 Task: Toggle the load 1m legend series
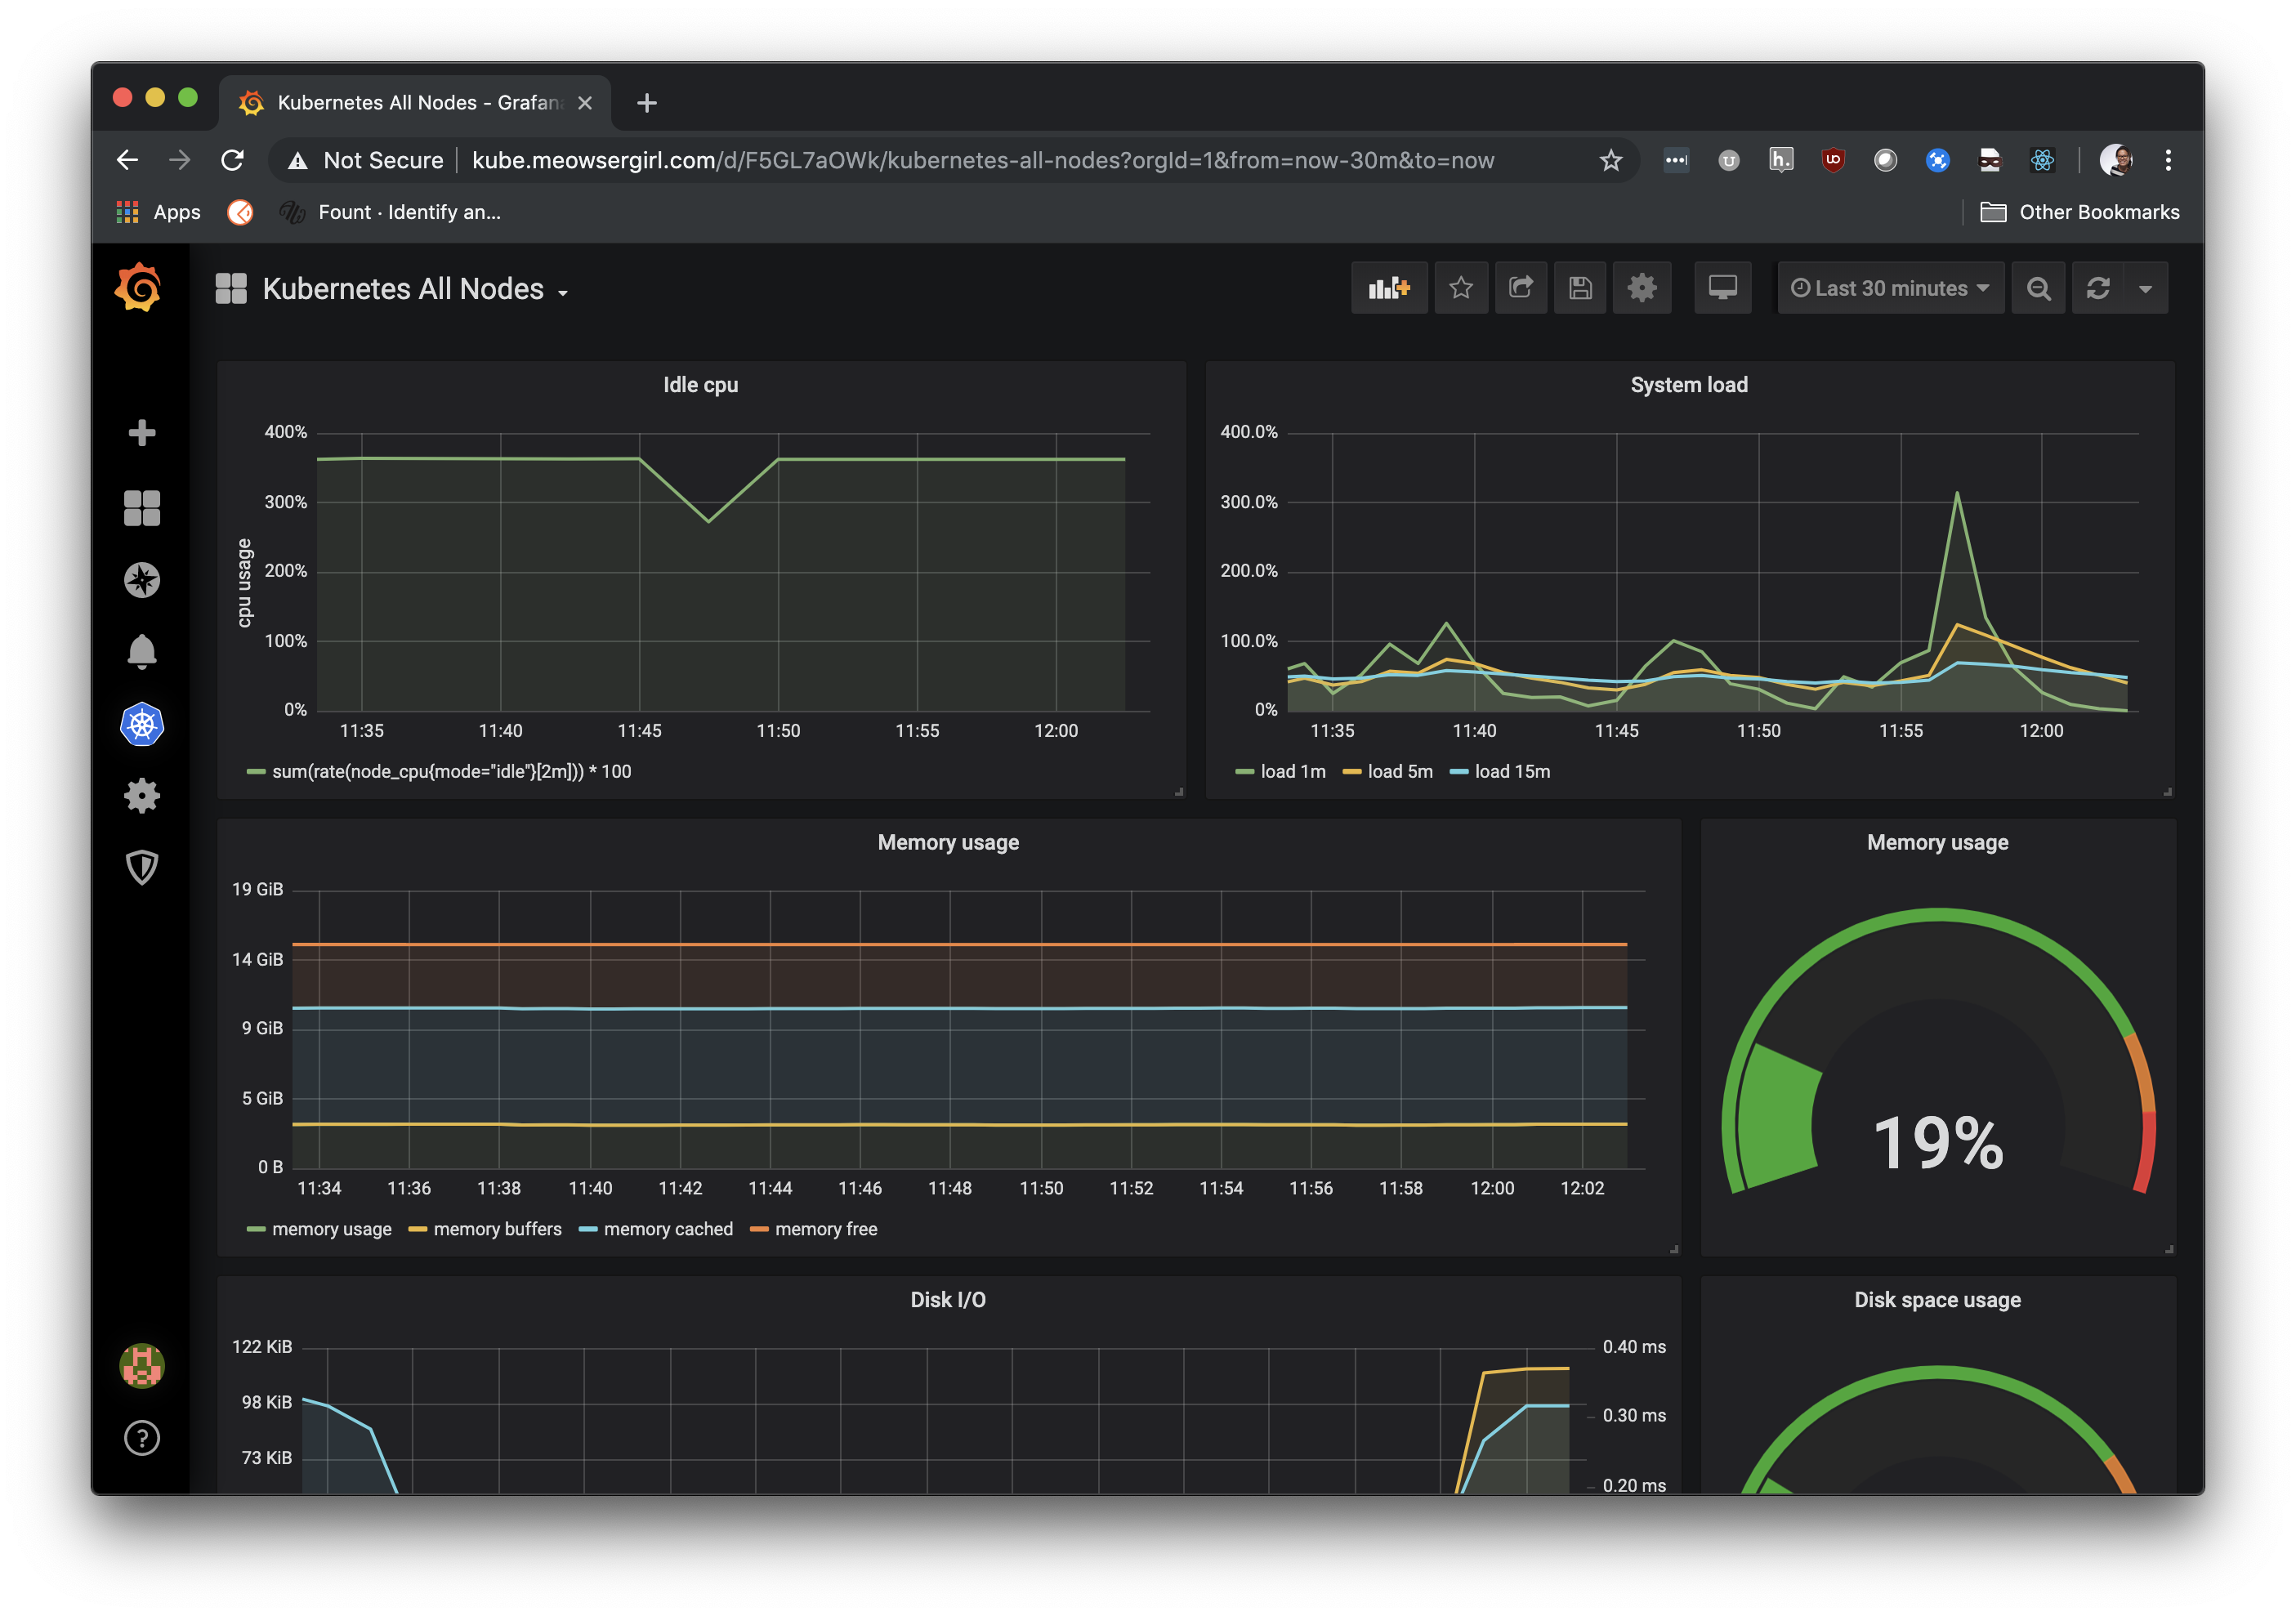1293,771
